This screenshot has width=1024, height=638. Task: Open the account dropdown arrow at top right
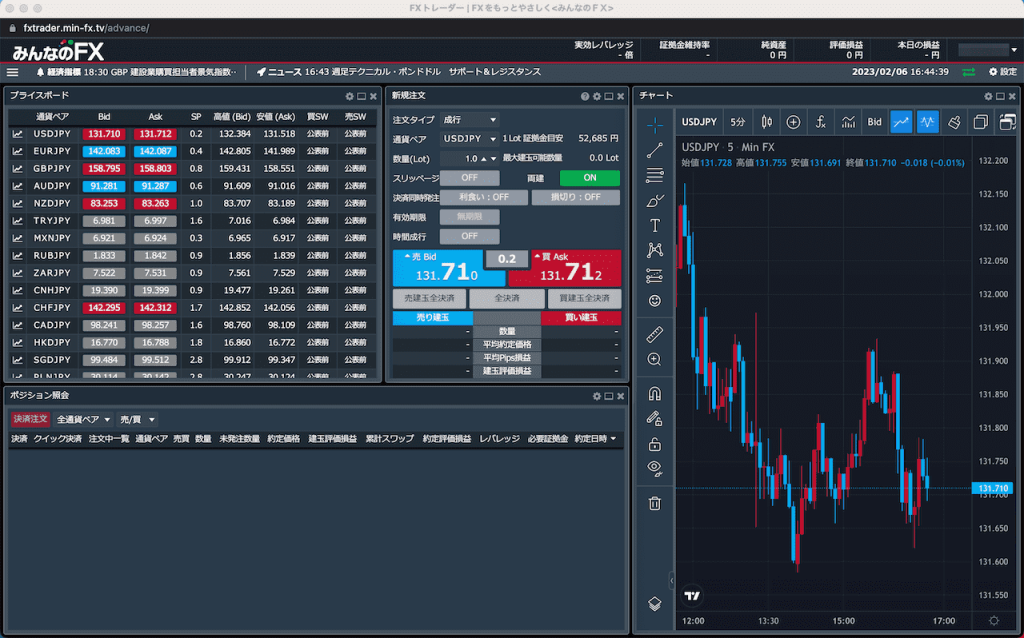[x=1014, y=50]
